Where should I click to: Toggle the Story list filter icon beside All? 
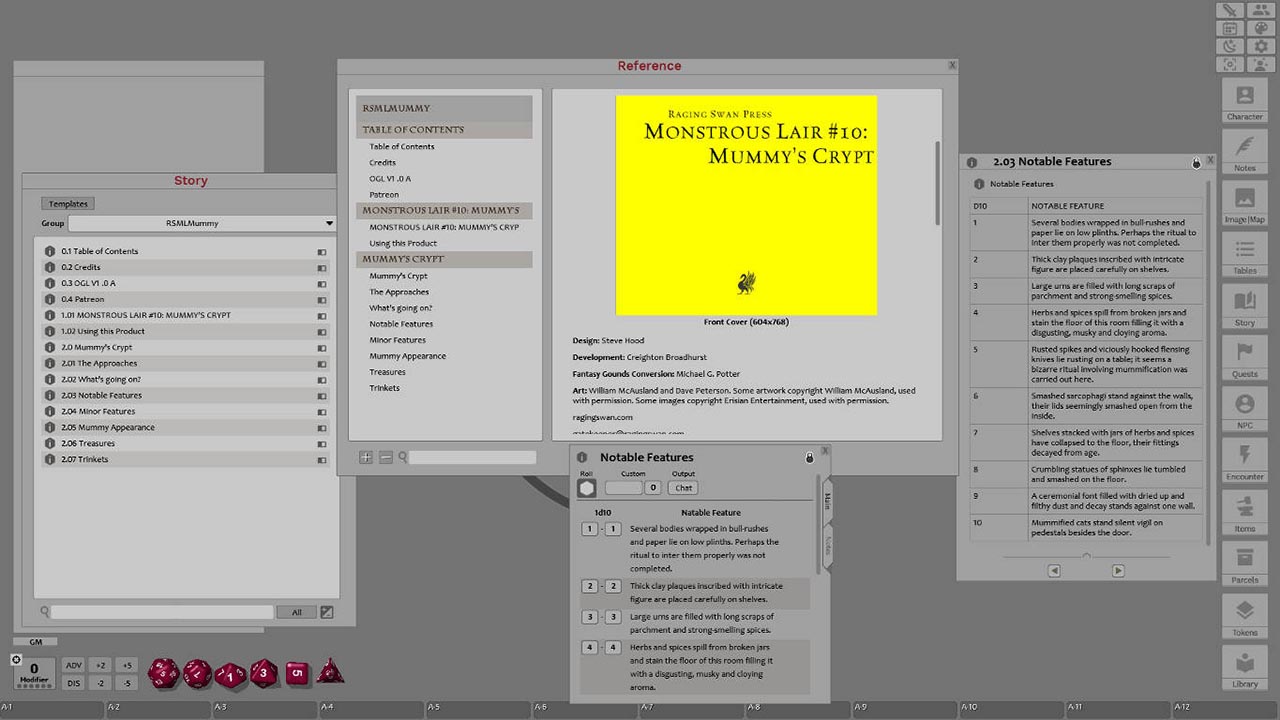tap(326, 612)
